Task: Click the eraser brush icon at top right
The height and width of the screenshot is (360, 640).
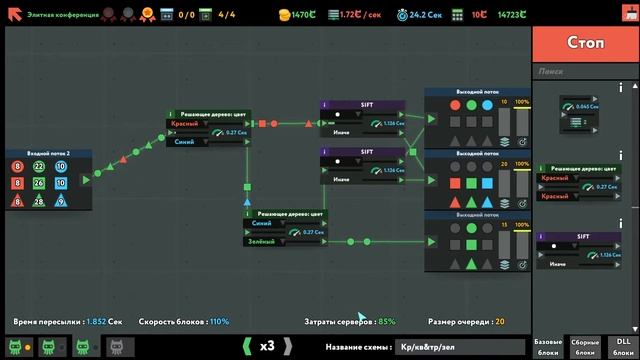Action: click(x=630, y=13)
